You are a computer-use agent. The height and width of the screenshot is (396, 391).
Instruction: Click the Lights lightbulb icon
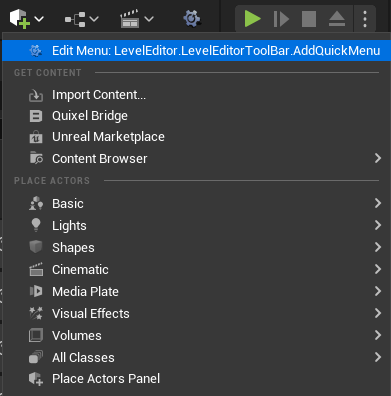click(x=36, y=225)
